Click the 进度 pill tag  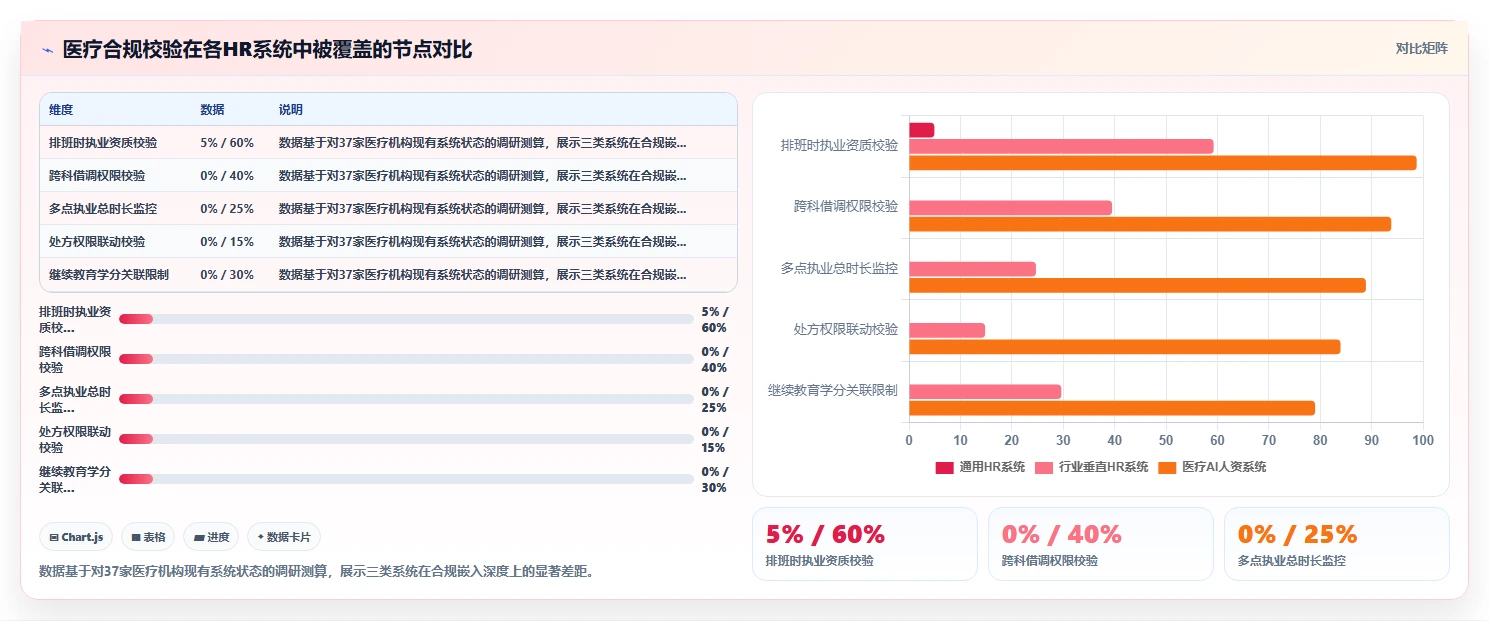(211, 537)
